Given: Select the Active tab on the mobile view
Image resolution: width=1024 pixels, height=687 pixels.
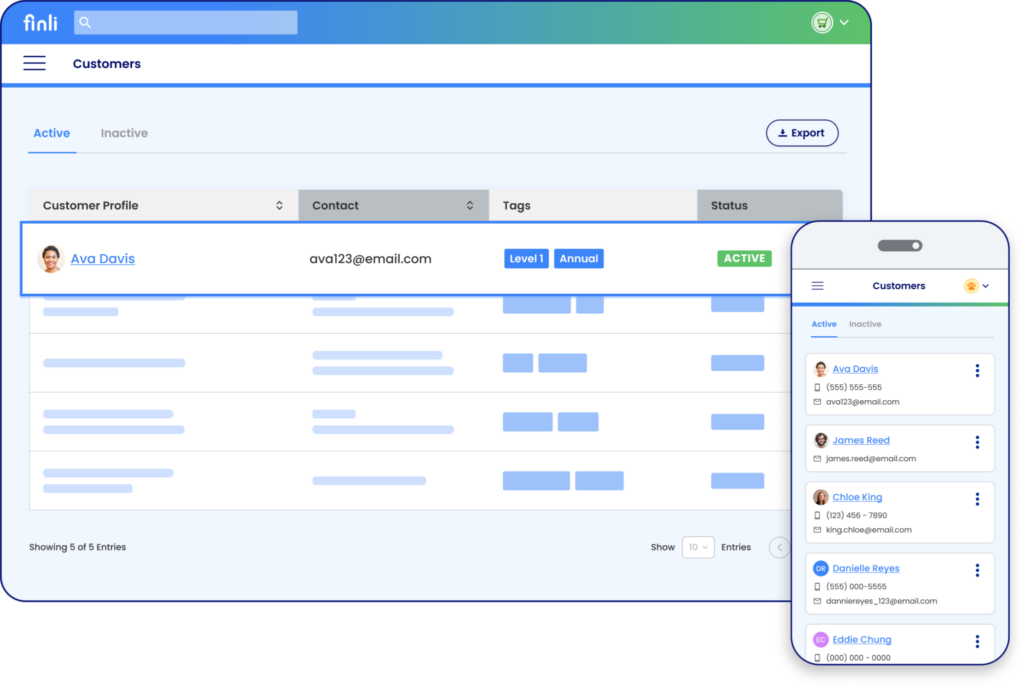Looking at the screenshot, I should [x=824, y=324].
